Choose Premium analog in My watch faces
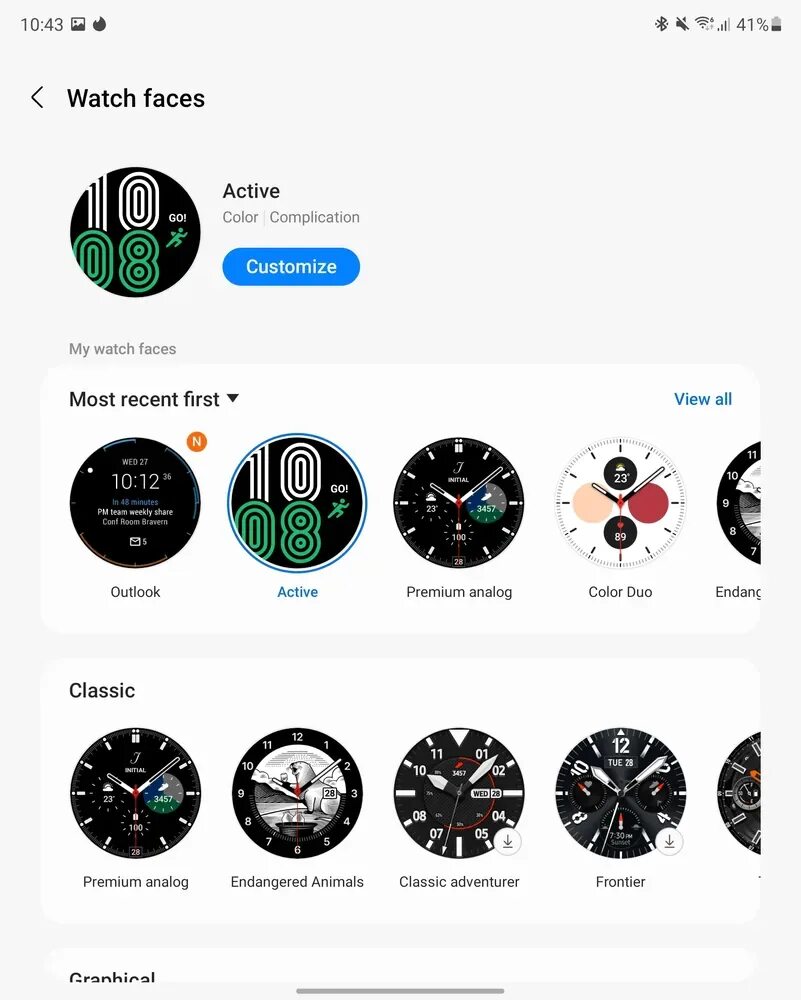This screenshot has width=801, height=1000. pos(459,503)
